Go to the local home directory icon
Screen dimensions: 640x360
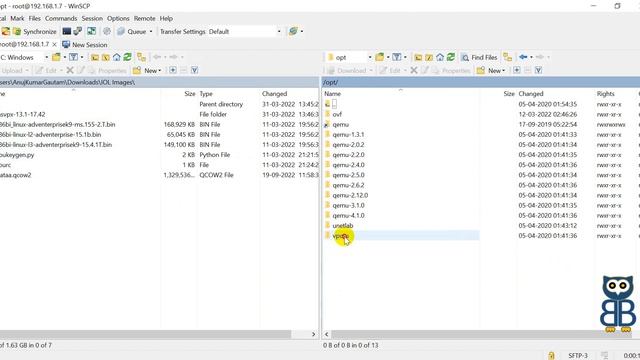point(116,58)
